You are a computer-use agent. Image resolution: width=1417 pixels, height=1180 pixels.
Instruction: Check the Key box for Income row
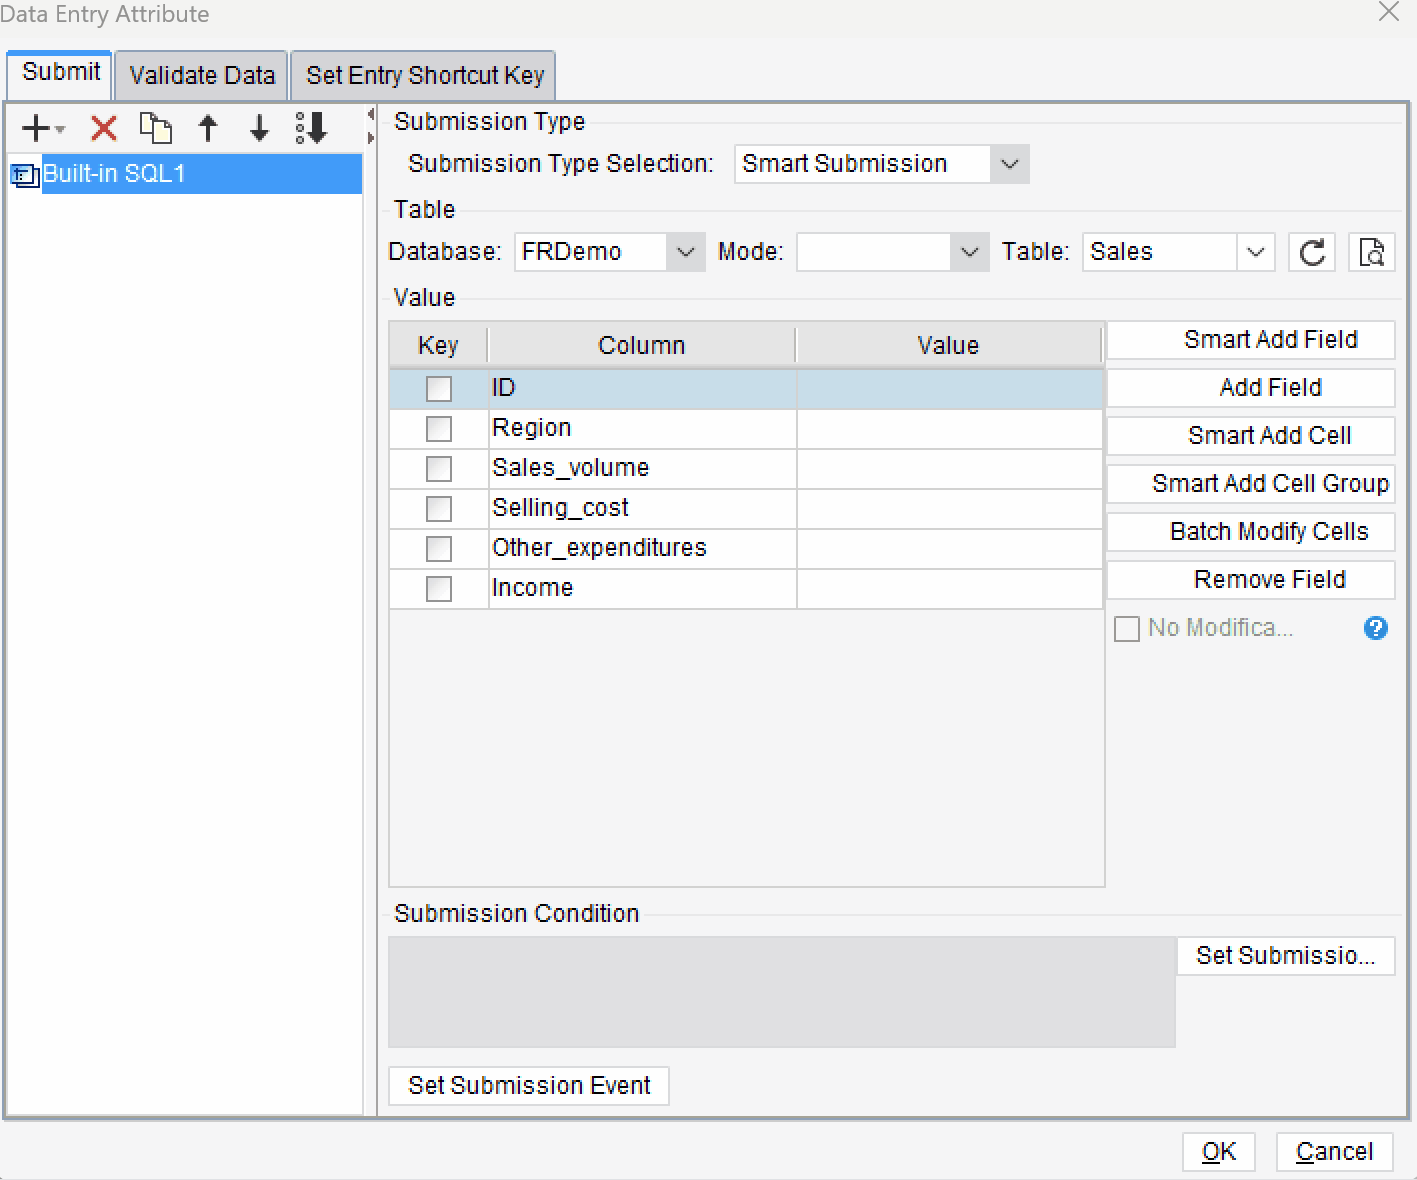(x=438, y=589)
